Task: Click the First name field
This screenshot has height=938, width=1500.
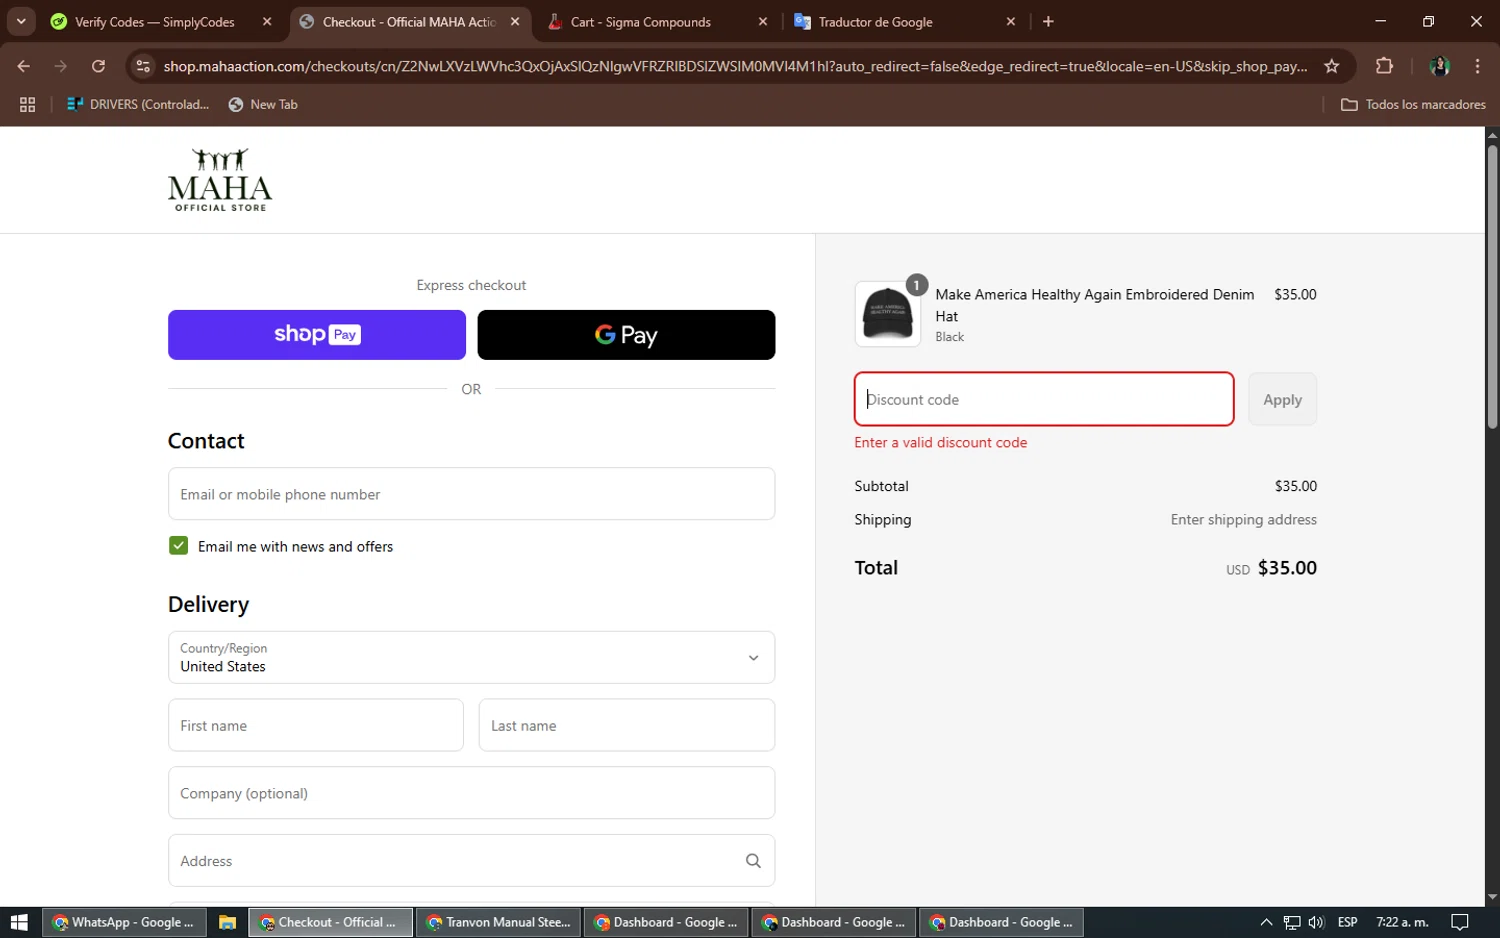Action: point(315,725)
